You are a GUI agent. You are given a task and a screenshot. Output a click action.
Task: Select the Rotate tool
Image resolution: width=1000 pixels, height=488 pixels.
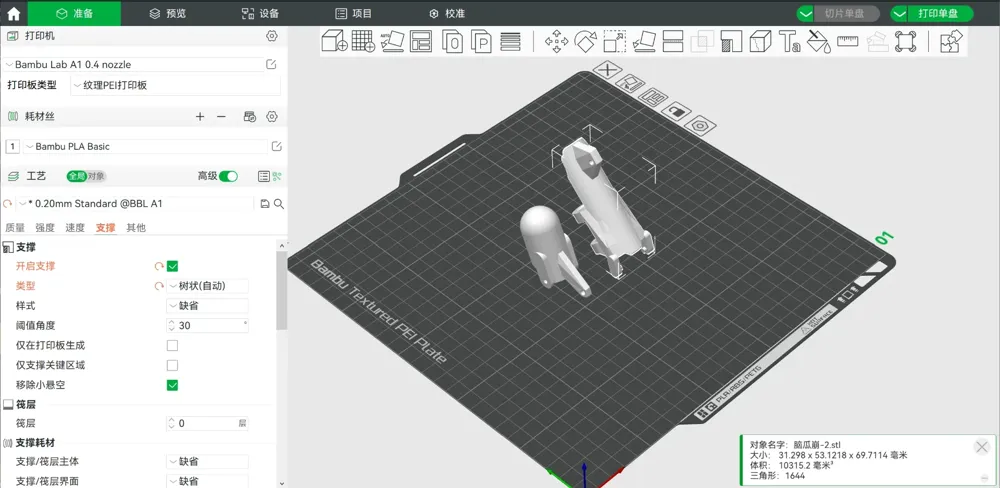pos(585,41)
